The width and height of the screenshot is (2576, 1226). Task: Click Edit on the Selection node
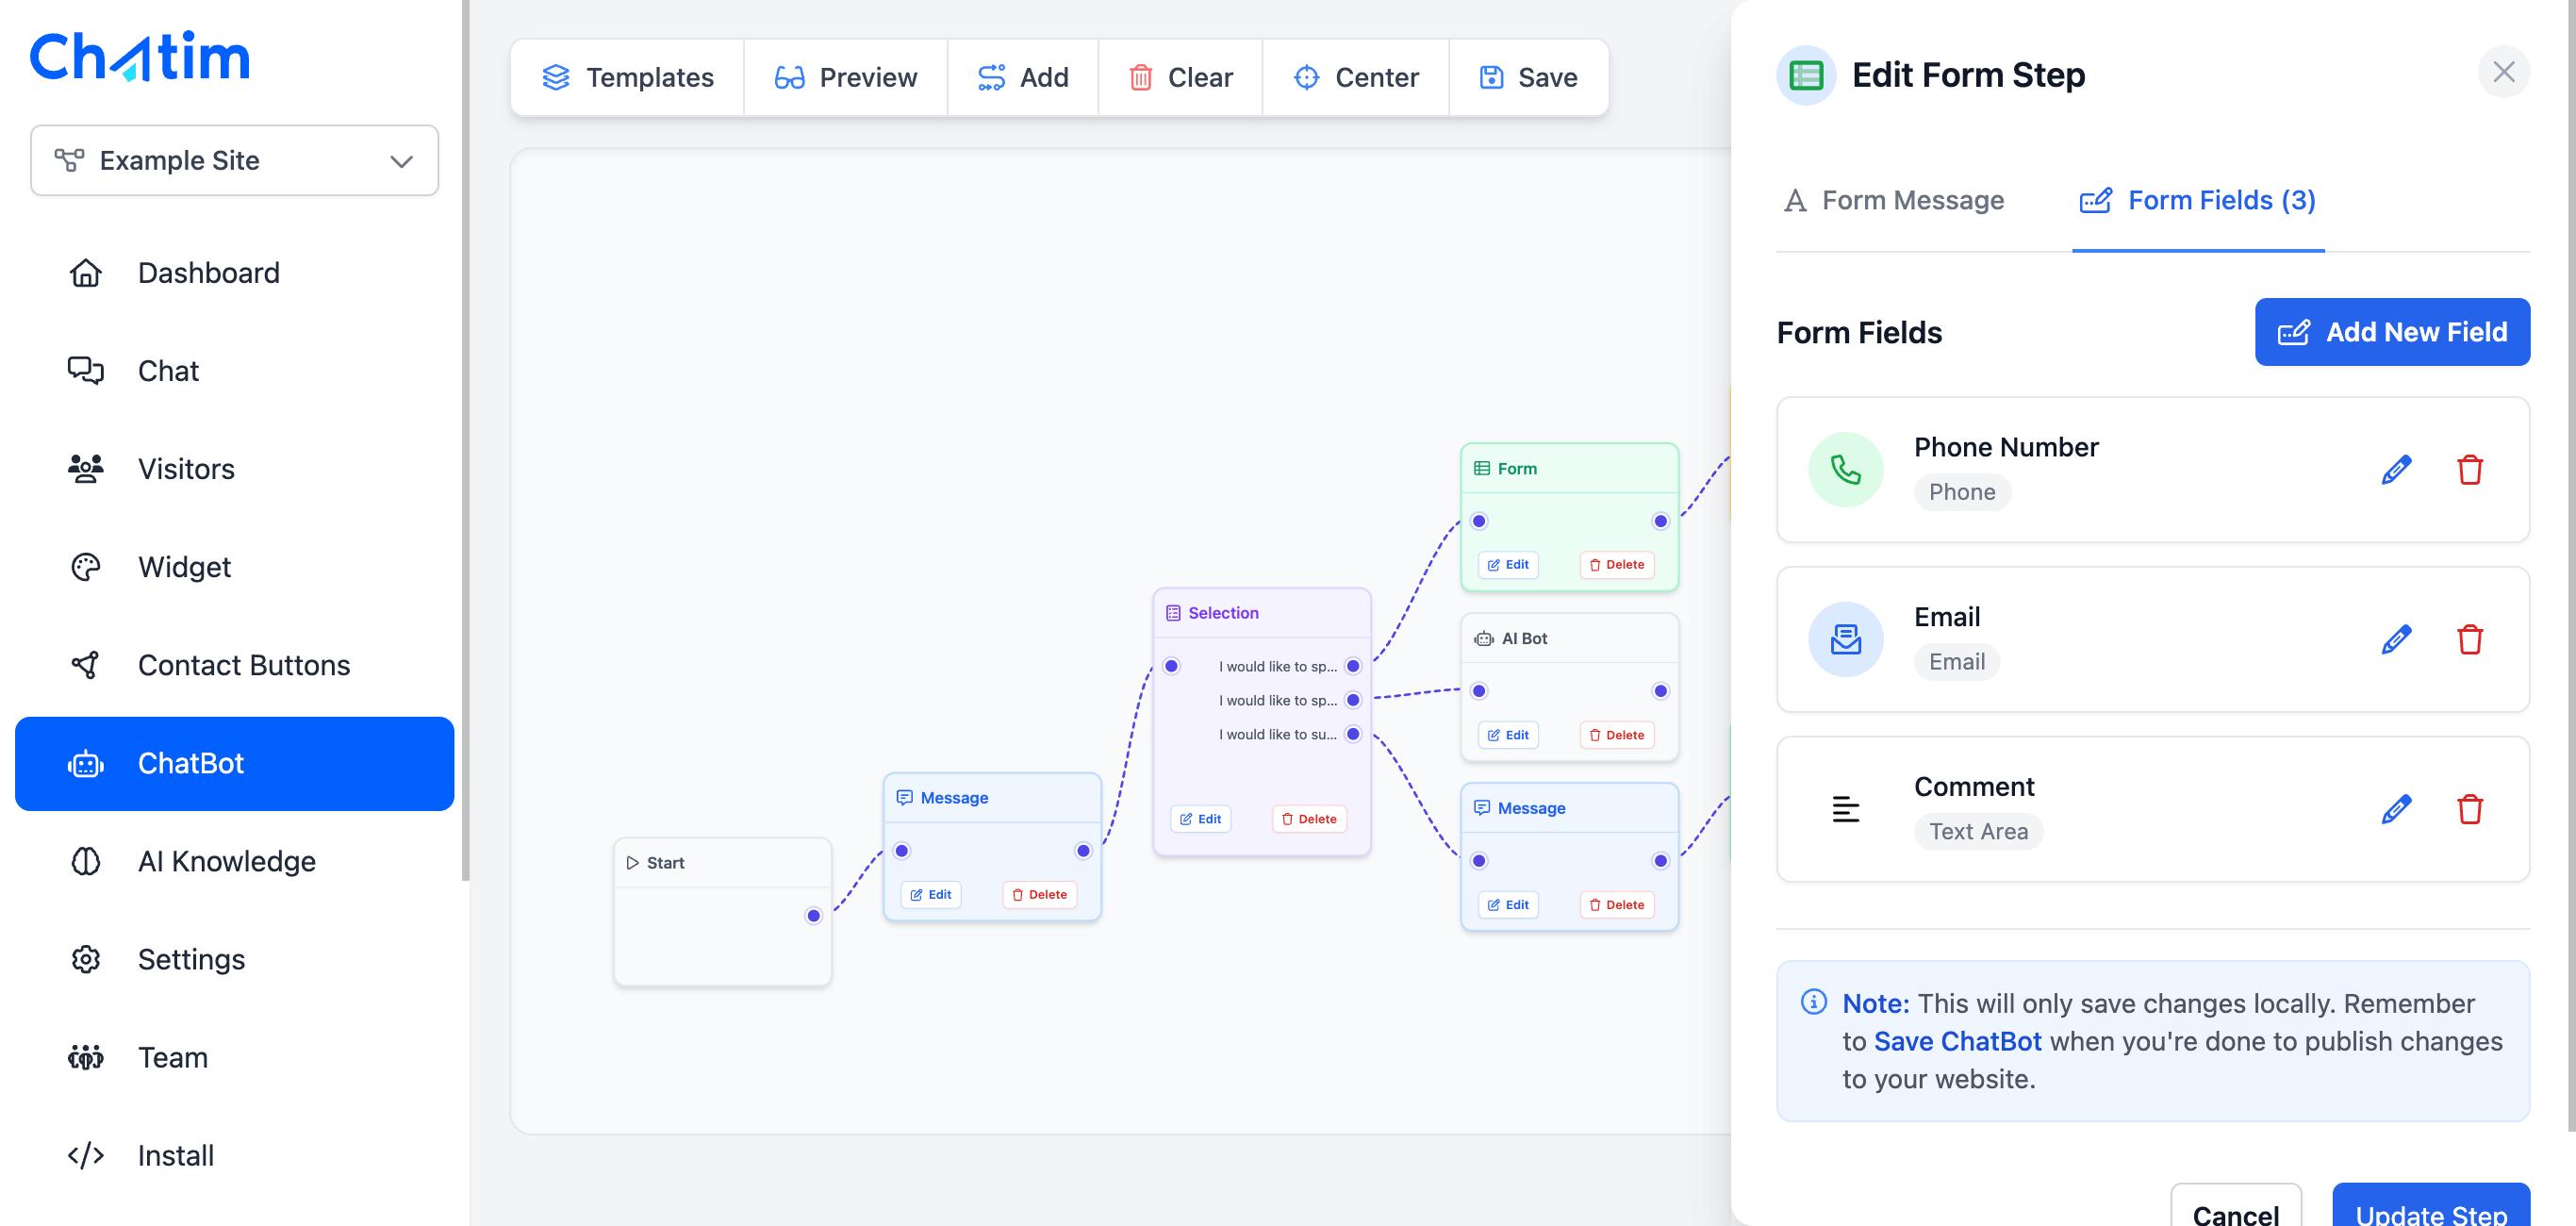(x=1200, y=819)
